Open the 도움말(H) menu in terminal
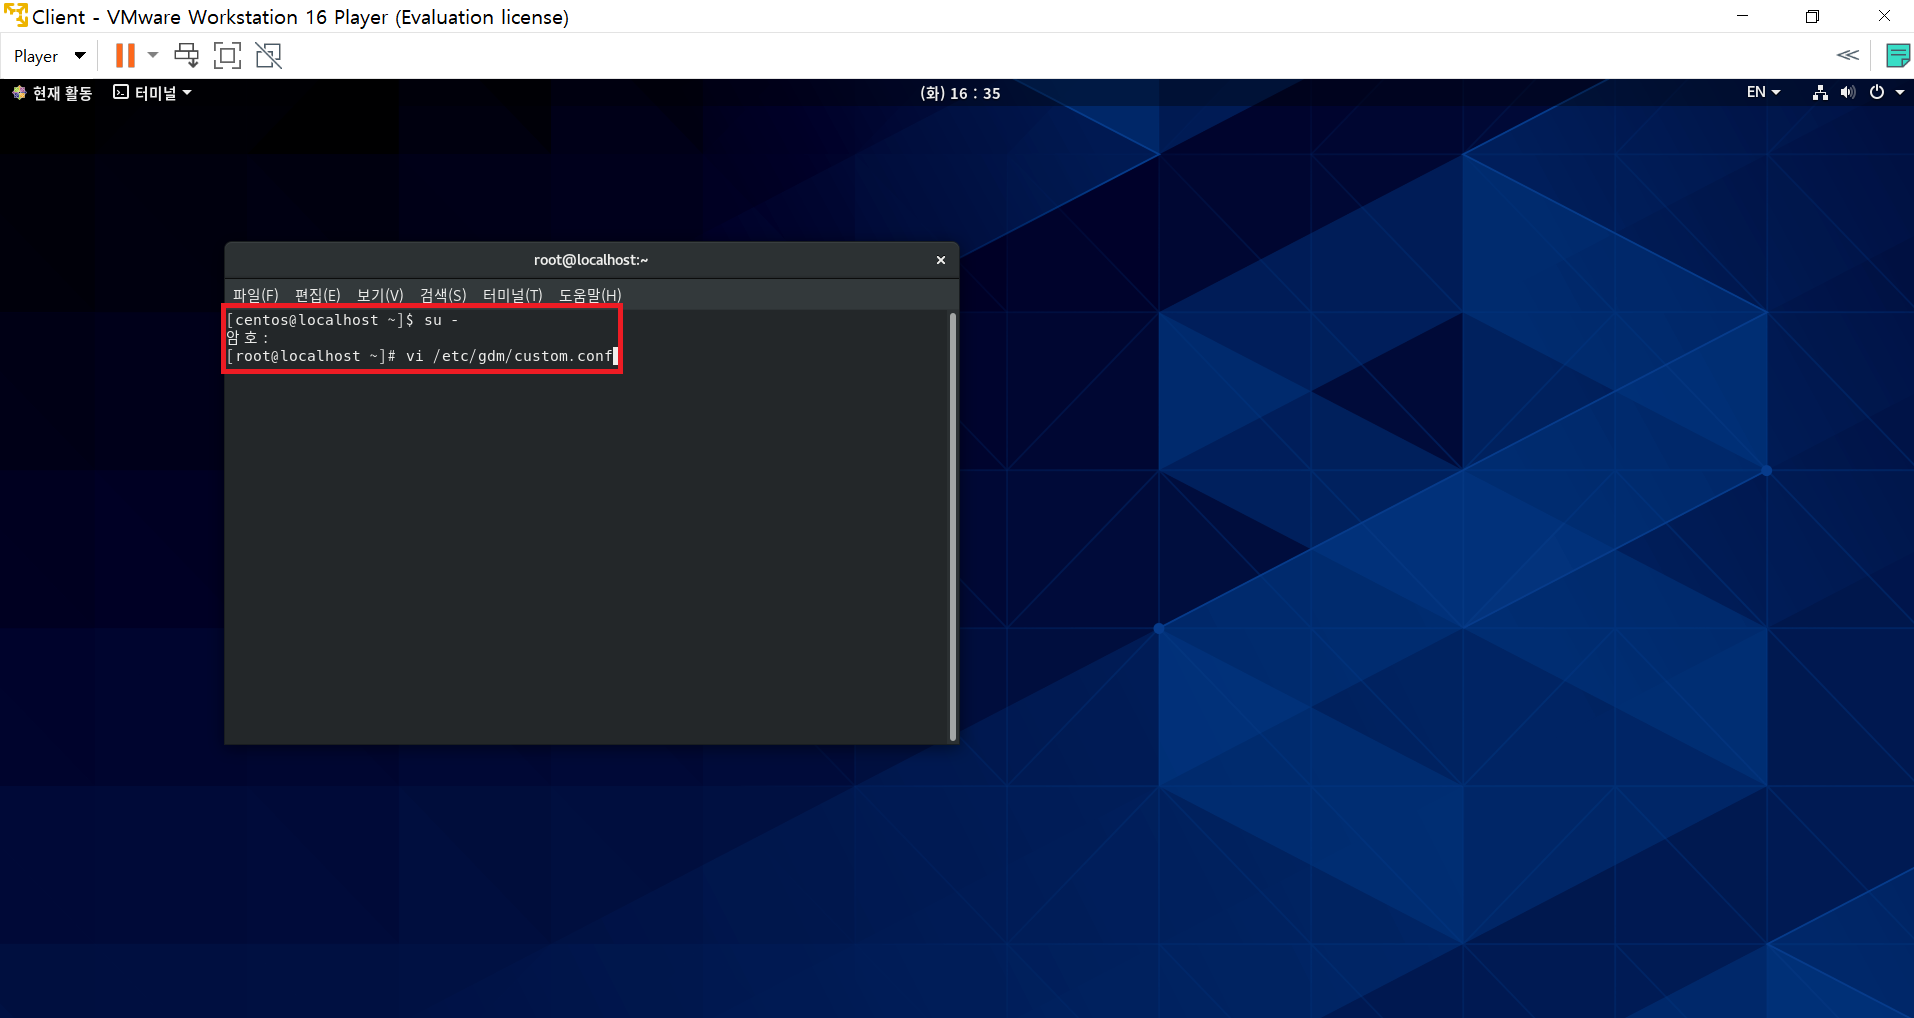1914x1018 pixels. (x=590, y=295)
